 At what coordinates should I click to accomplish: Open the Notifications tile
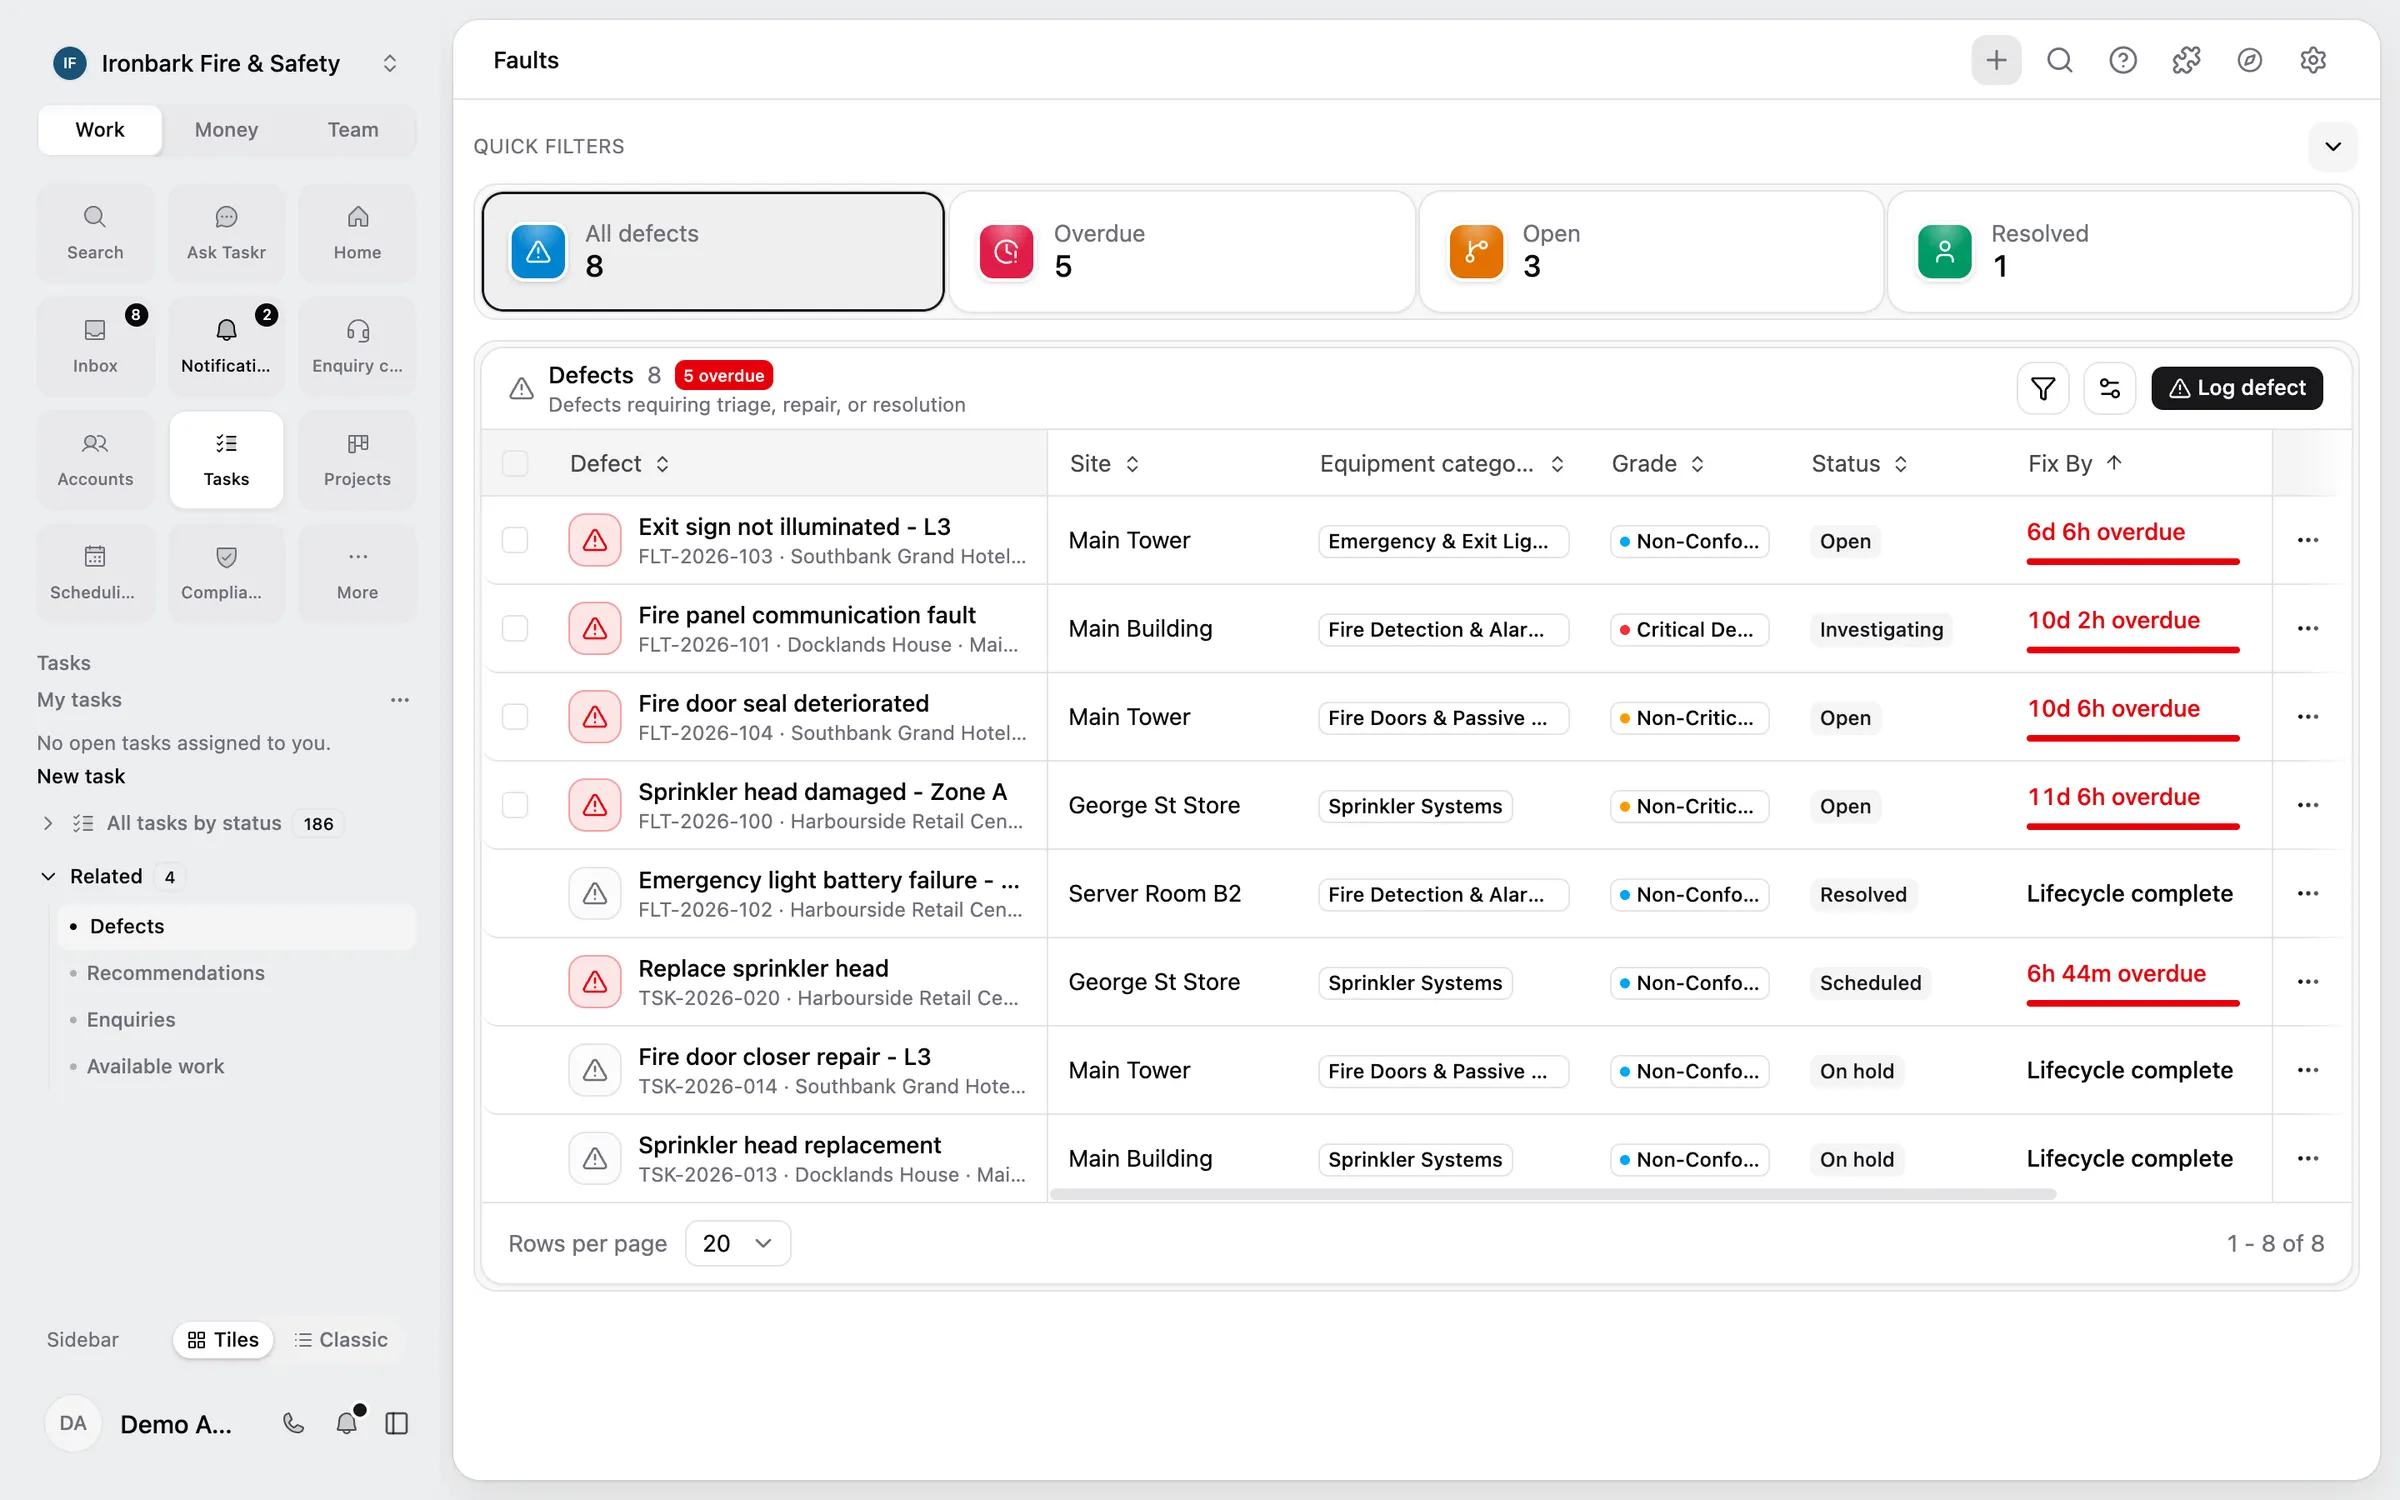tap(226, 346)
